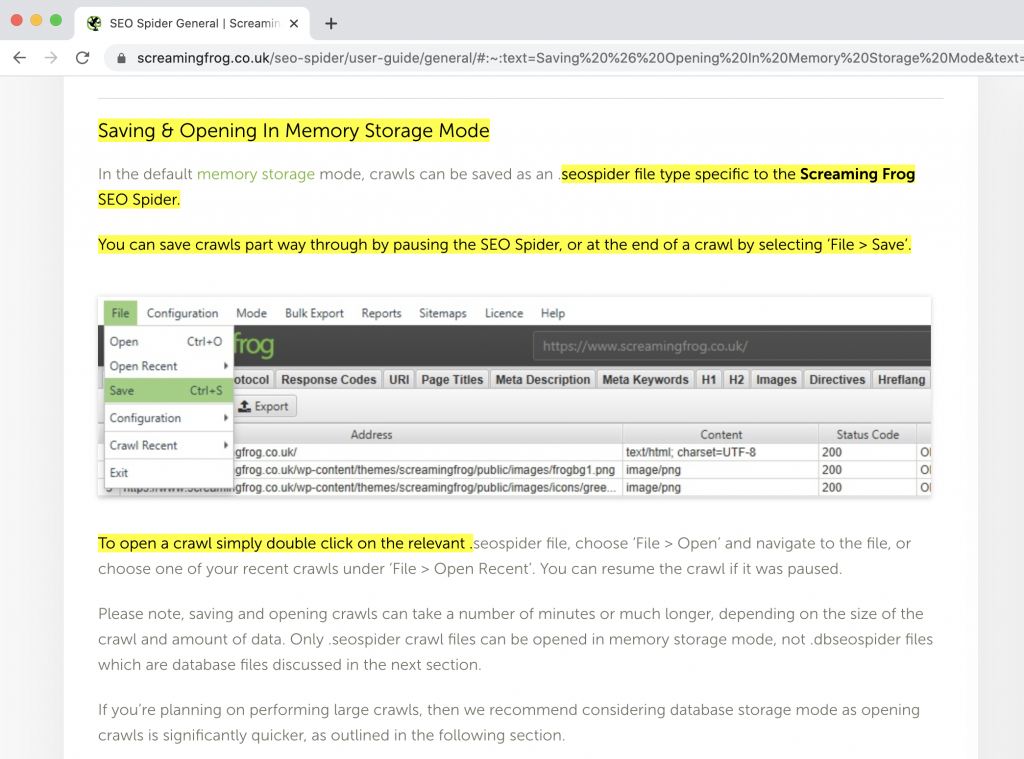Image resolution: width=1024 pixels, height=759 pixels.
Task: Click the embedded SEO Spider URL field
Action: coord(730,347)
